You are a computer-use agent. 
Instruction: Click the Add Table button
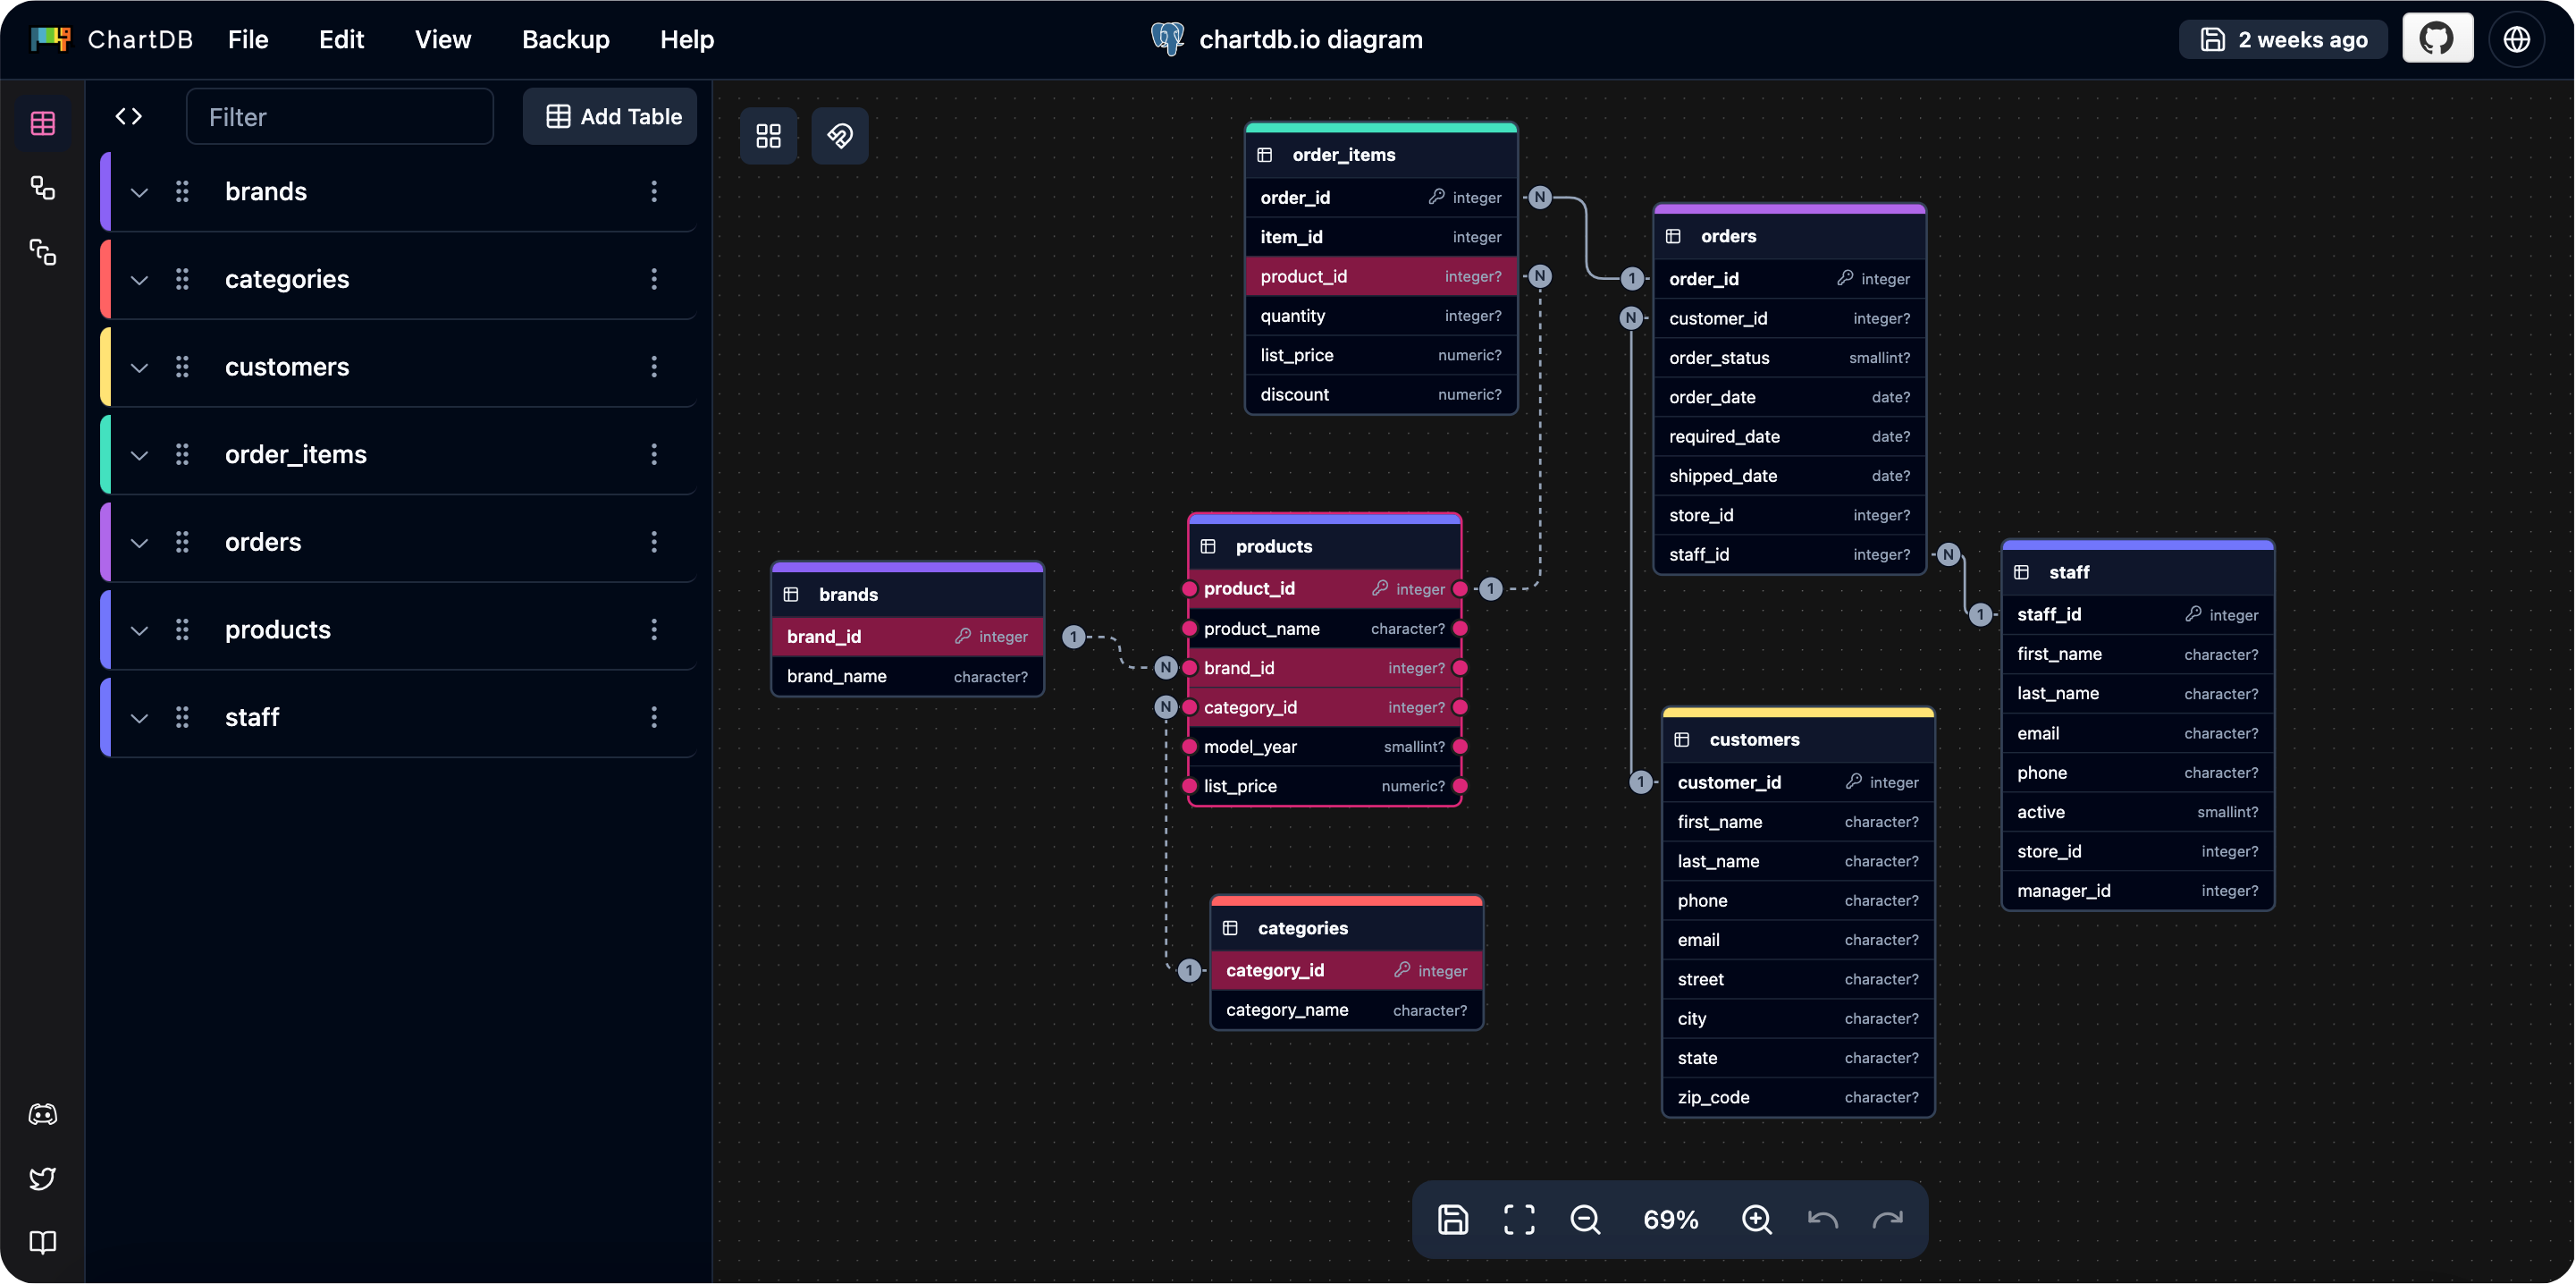click(x=610, y=116)
